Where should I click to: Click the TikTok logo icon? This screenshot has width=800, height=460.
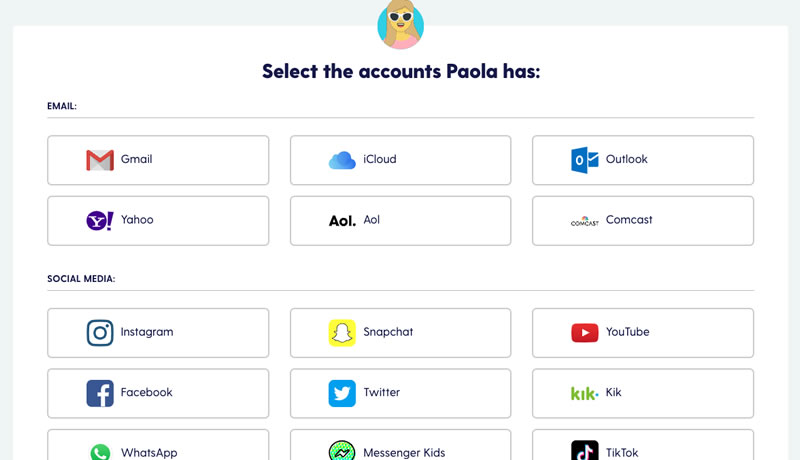(585, 450)
